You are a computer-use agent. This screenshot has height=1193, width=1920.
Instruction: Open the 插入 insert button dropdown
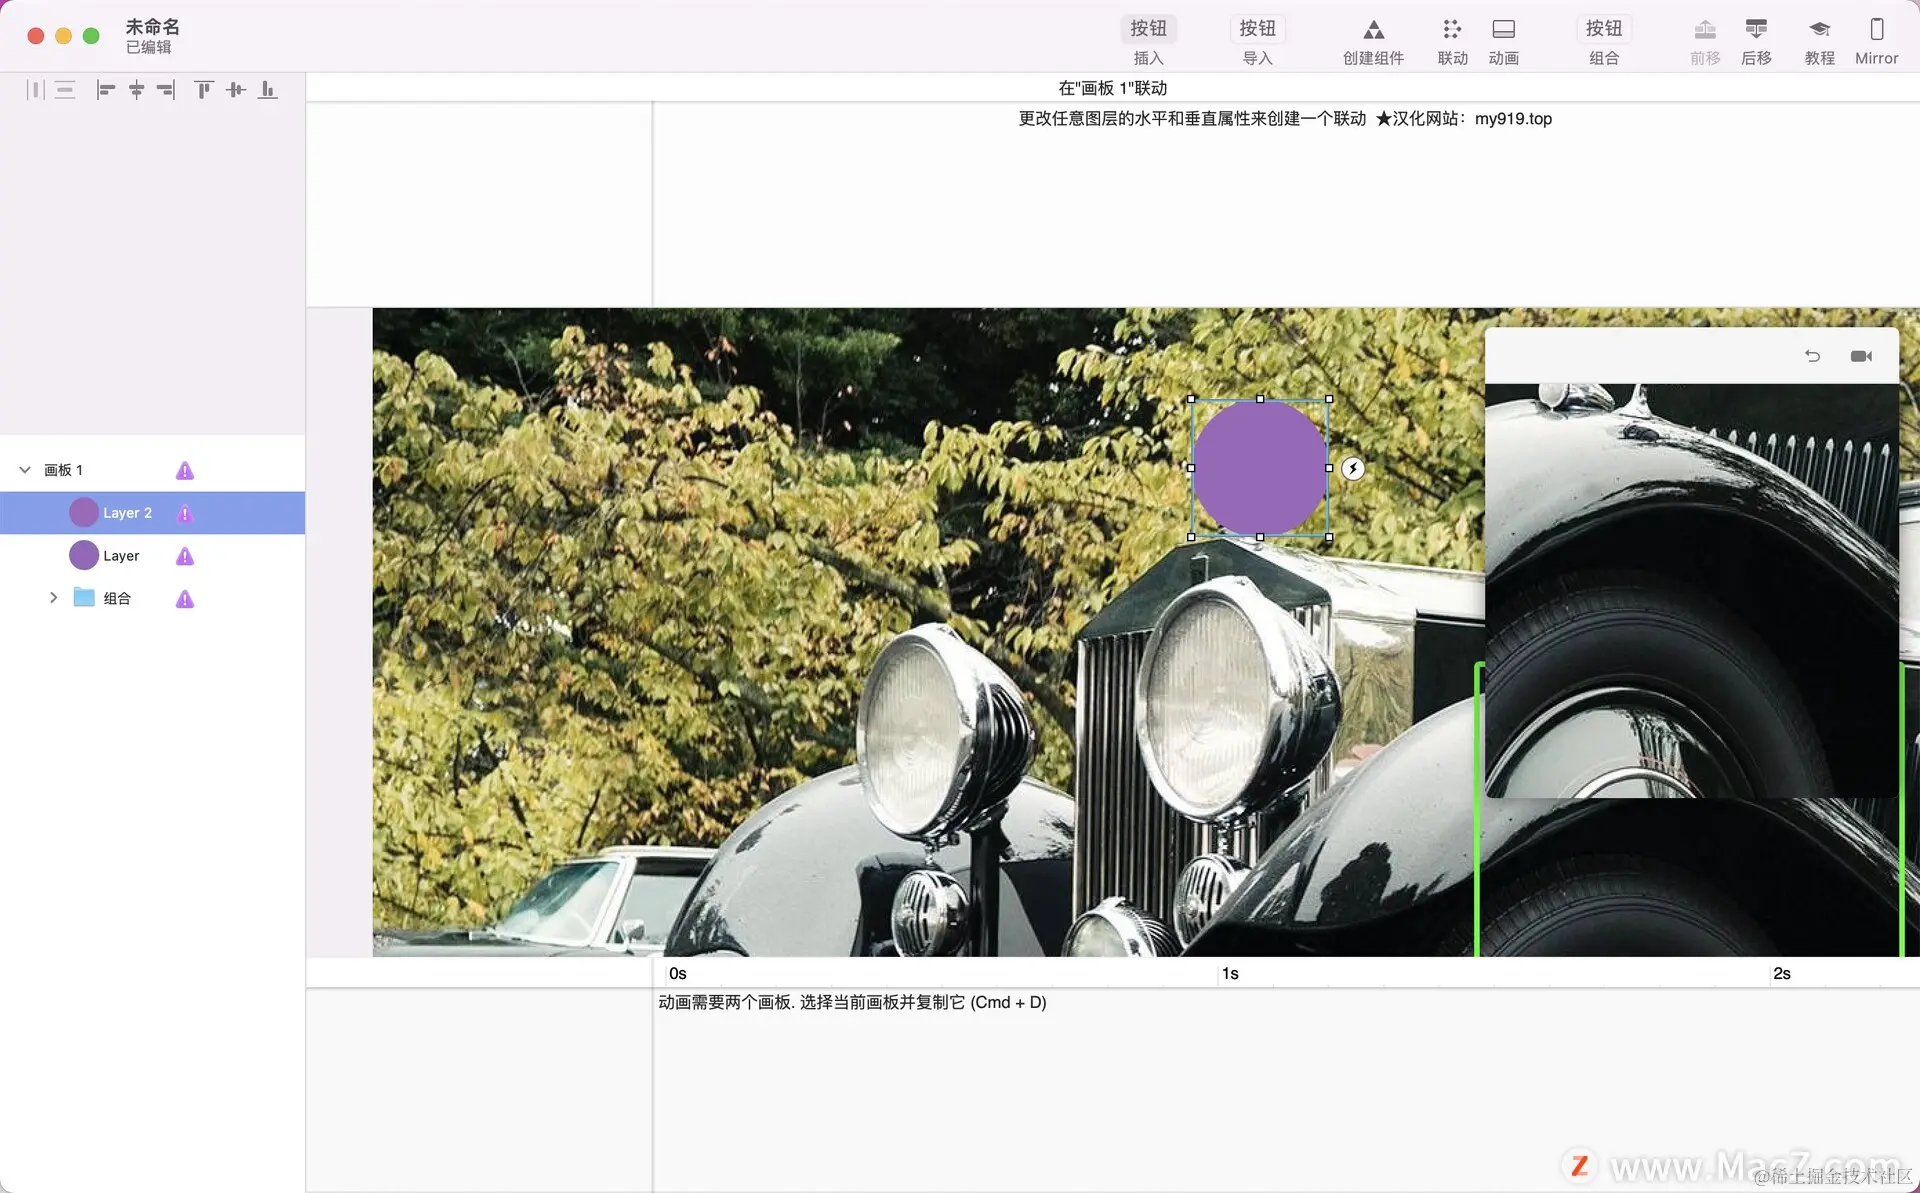(1148, 30)
